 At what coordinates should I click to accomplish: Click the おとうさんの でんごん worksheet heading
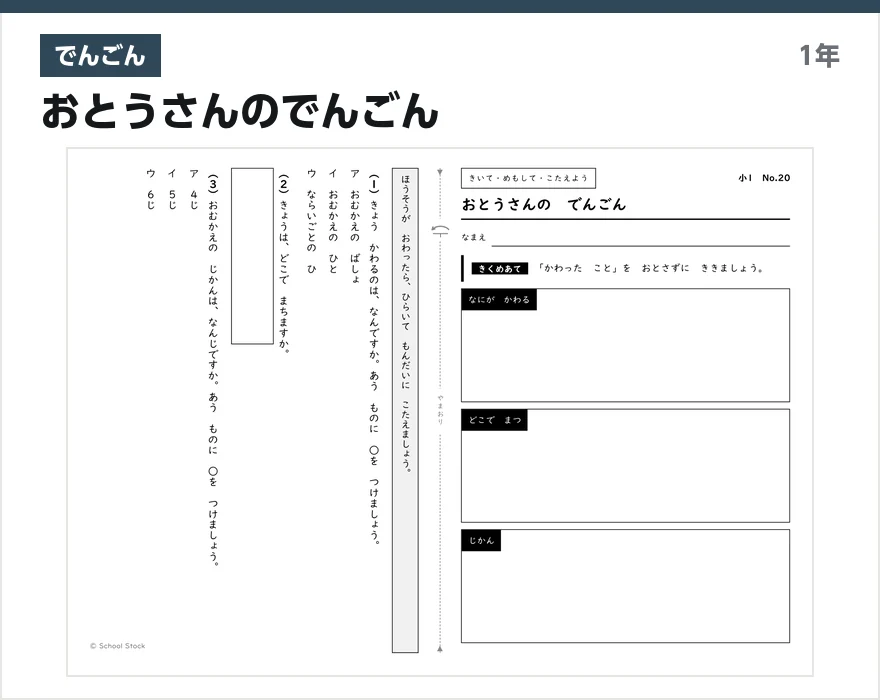(x=543, y=204)
